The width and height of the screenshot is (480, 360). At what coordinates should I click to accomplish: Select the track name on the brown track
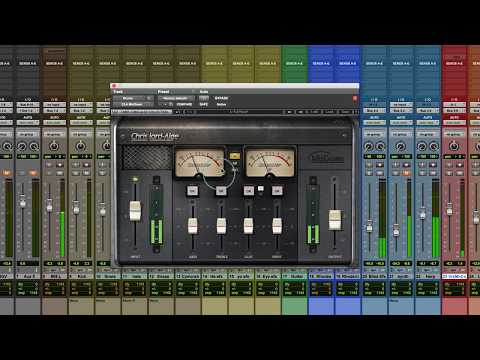tap(54, 276)
